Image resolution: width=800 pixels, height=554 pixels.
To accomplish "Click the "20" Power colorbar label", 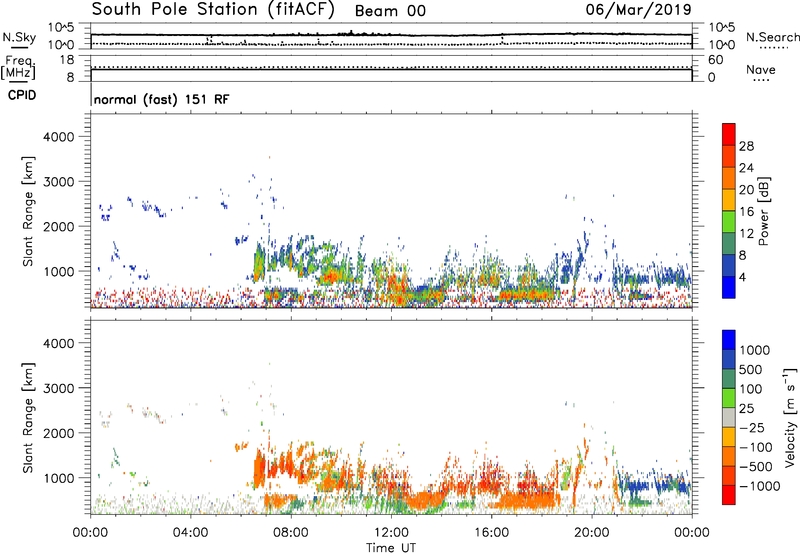I will tap(746, 190).
